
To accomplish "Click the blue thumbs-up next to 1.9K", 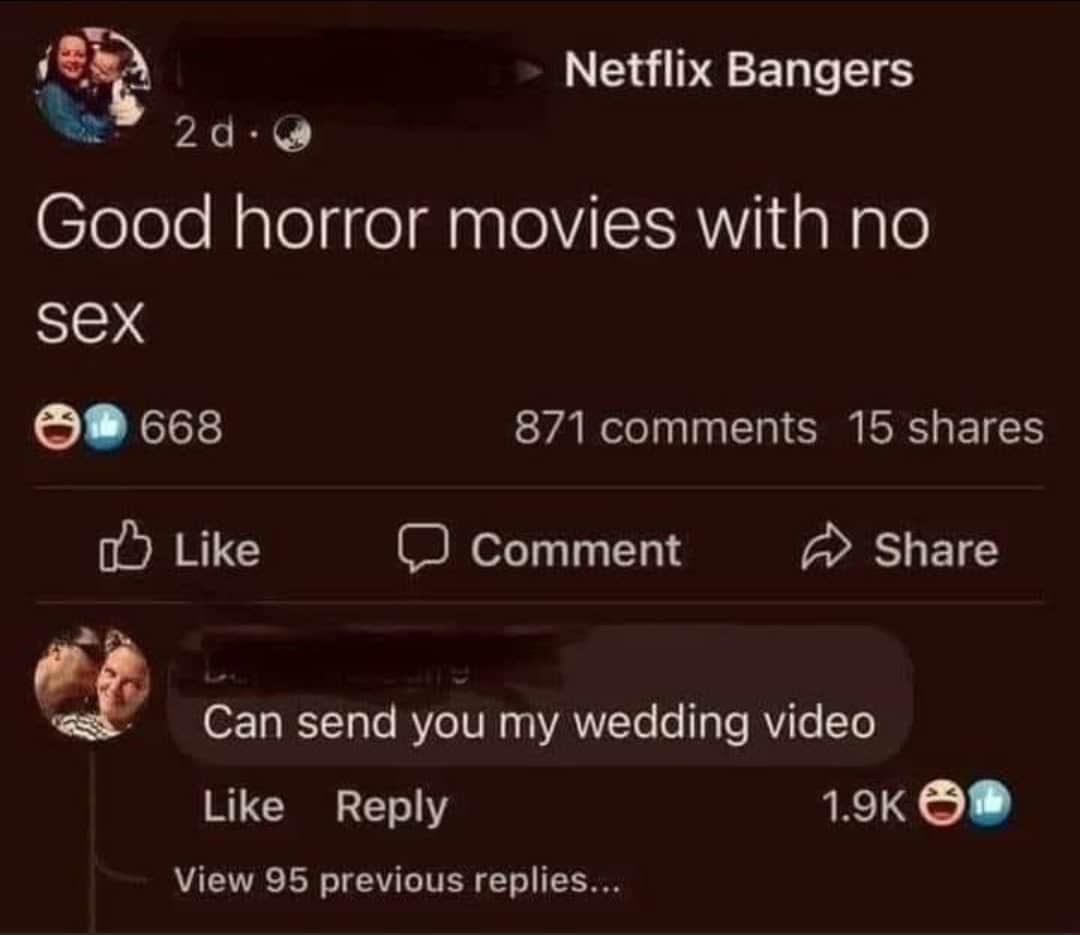I will [x=988, y=803].
